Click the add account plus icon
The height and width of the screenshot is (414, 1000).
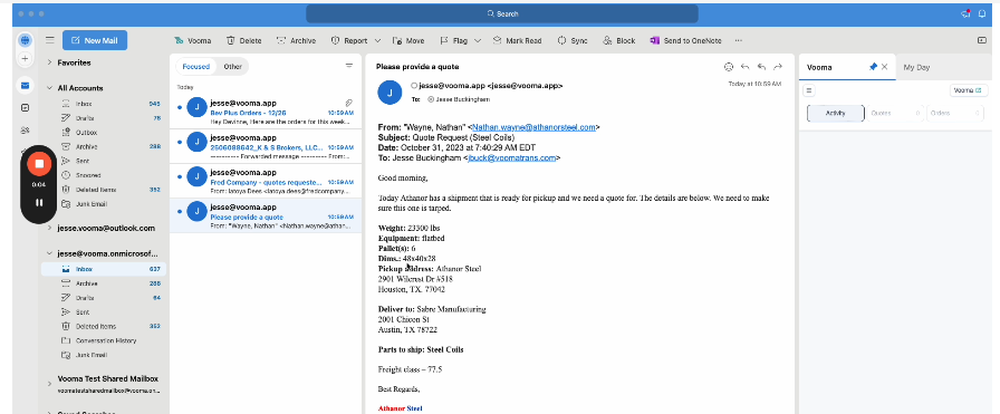(x=25, y=58)
